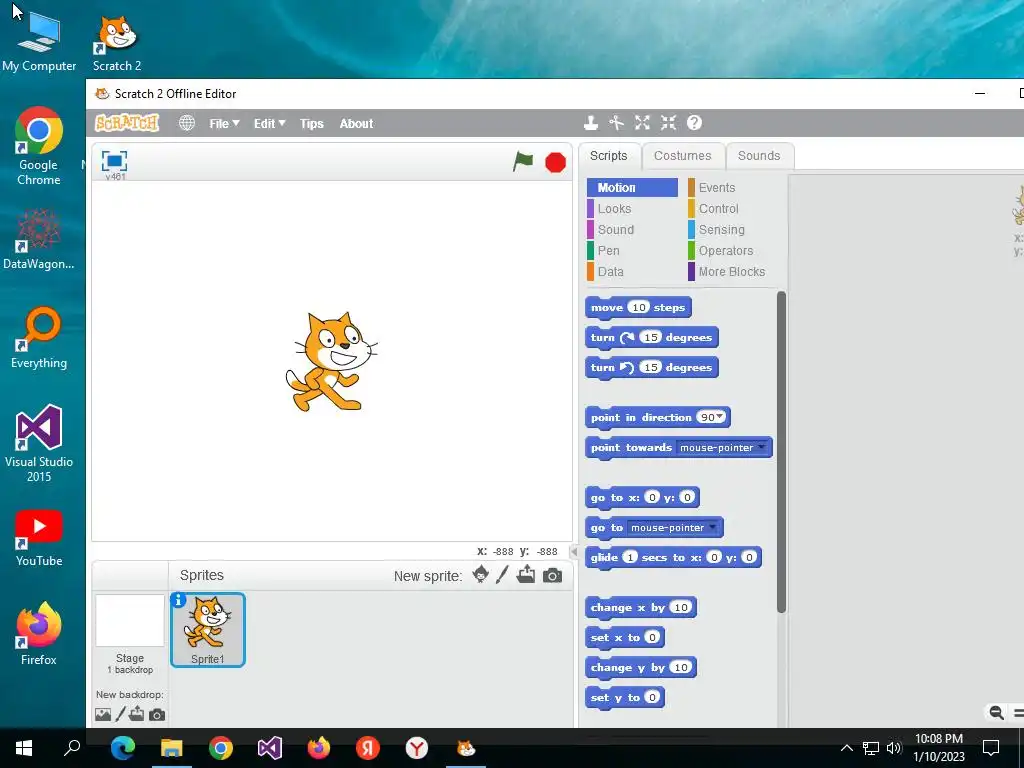This screenshot has width=1024, height=768.
Task: Open mouse-pointer dropdown in go to block
Action: (x=712, y=527)
